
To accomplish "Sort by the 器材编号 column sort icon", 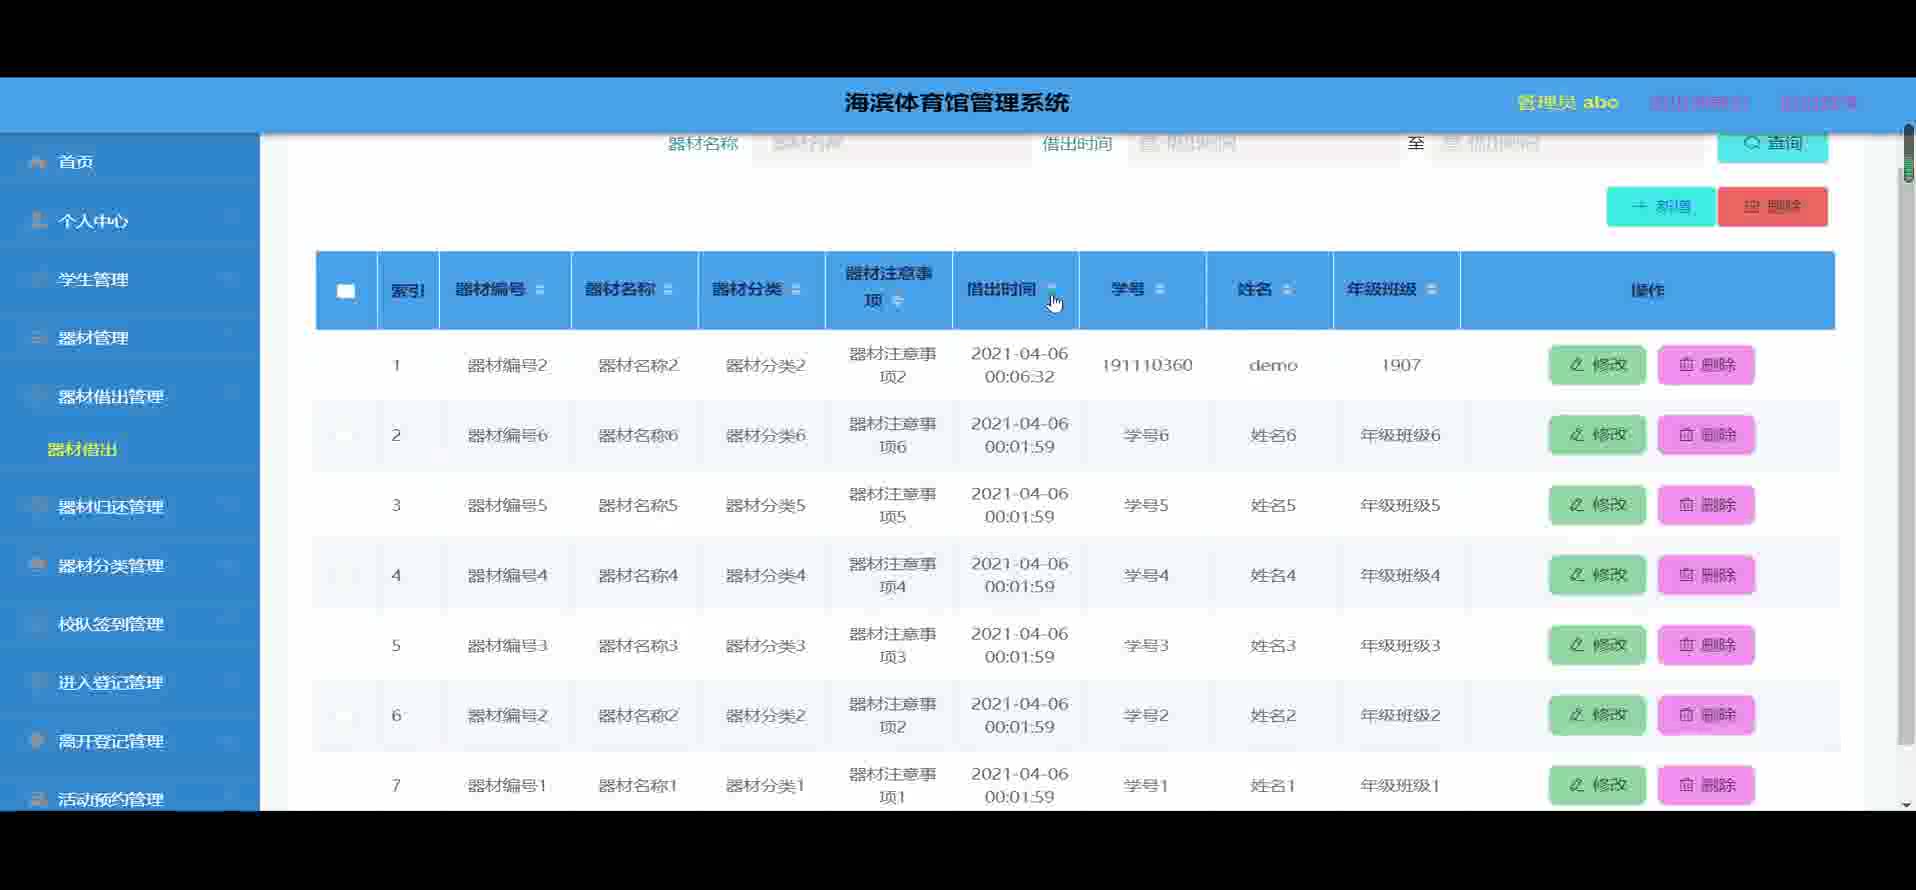I will (x=540, y=290).
